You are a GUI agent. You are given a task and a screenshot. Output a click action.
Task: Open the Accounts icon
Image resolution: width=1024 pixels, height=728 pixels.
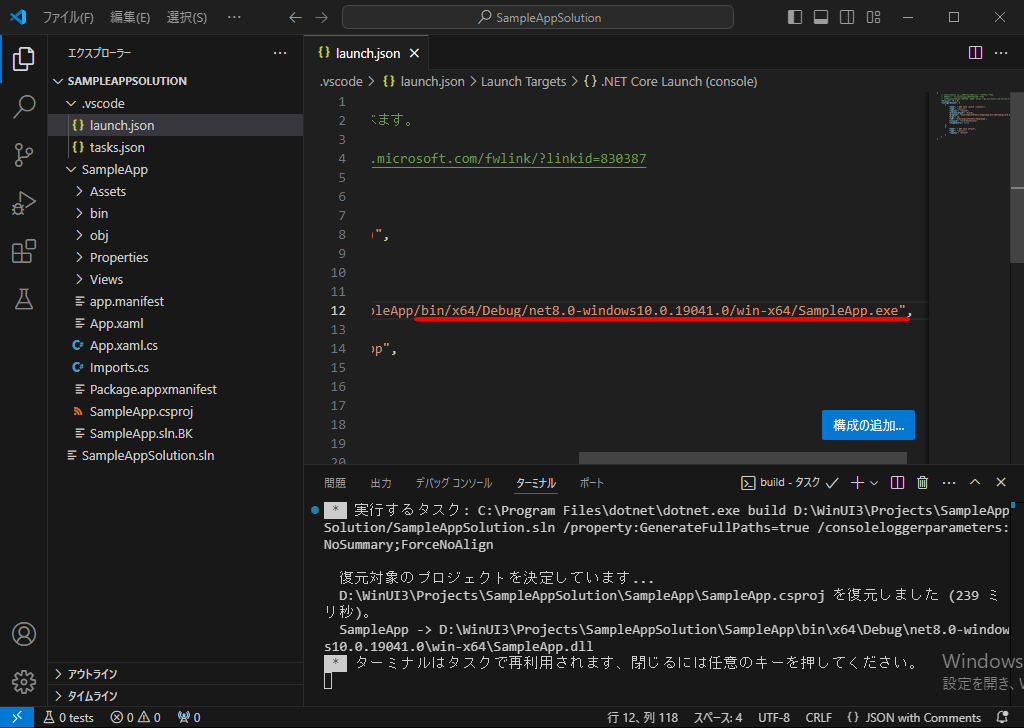[x=24, y=634]
